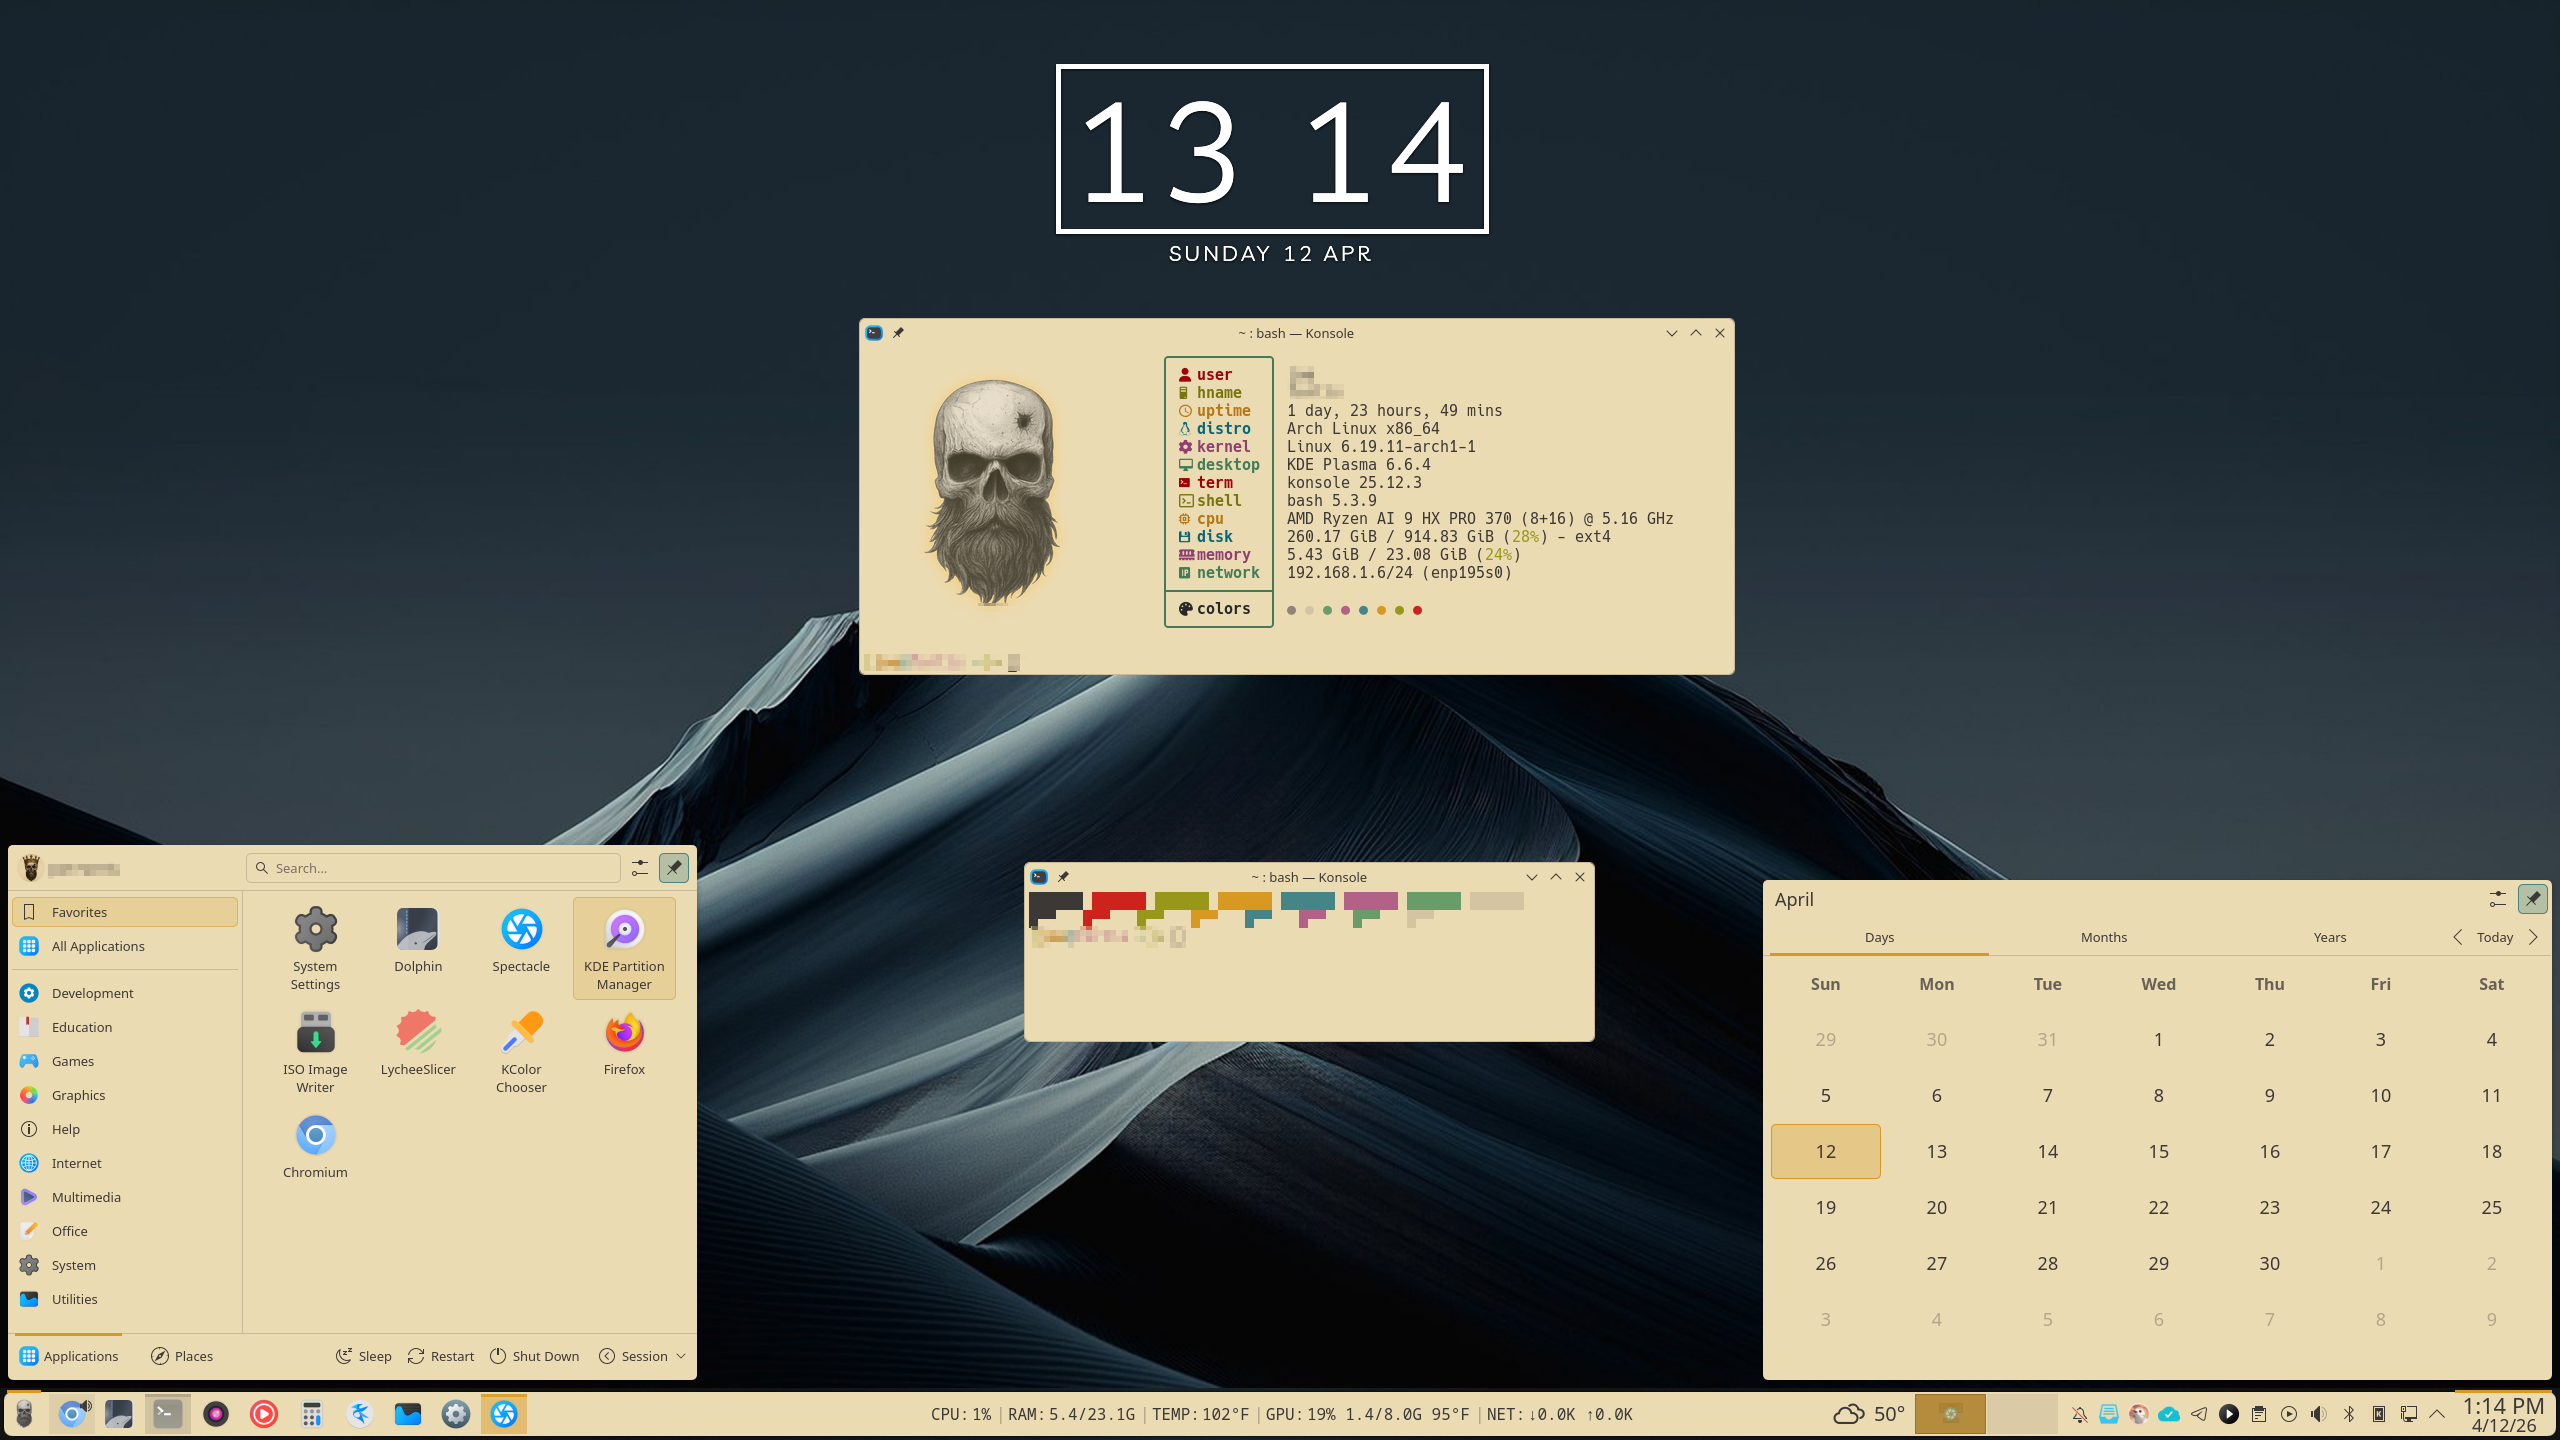
Task: Click the Konsole terminal icon in taskbar
Action: click(167, 1414)
